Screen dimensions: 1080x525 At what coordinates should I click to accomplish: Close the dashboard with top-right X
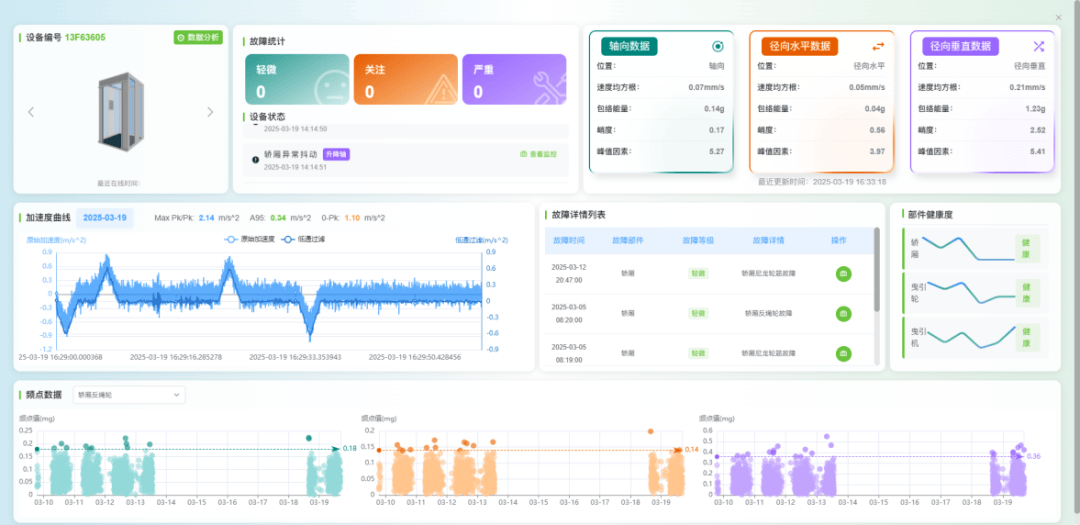point(1059,17)
